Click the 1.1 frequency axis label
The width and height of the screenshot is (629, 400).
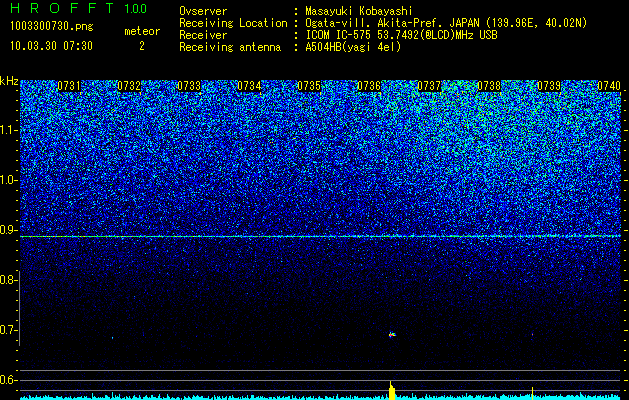coord(7,130)
